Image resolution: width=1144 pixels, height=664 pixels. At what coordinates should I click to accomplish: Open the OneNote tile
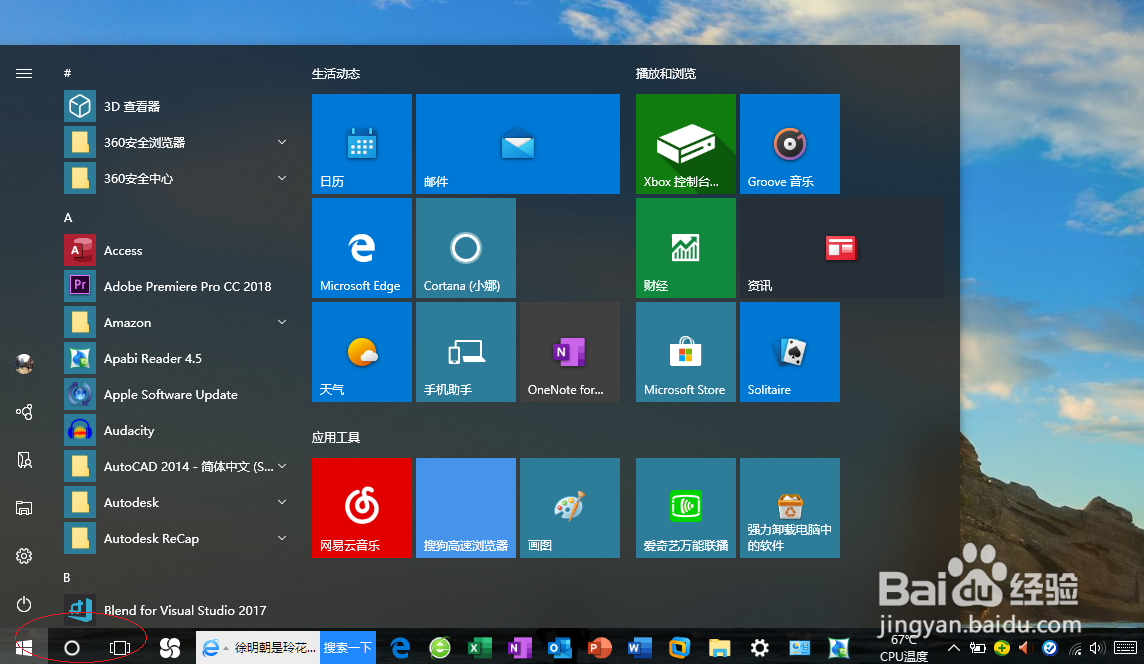point(570,352)
